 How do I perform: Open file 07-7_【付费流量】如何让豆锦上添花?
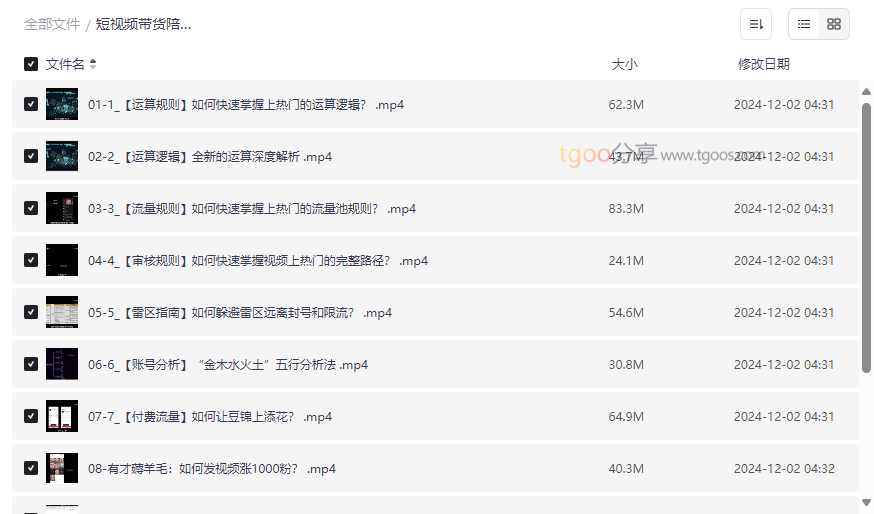tap(210, 417)
